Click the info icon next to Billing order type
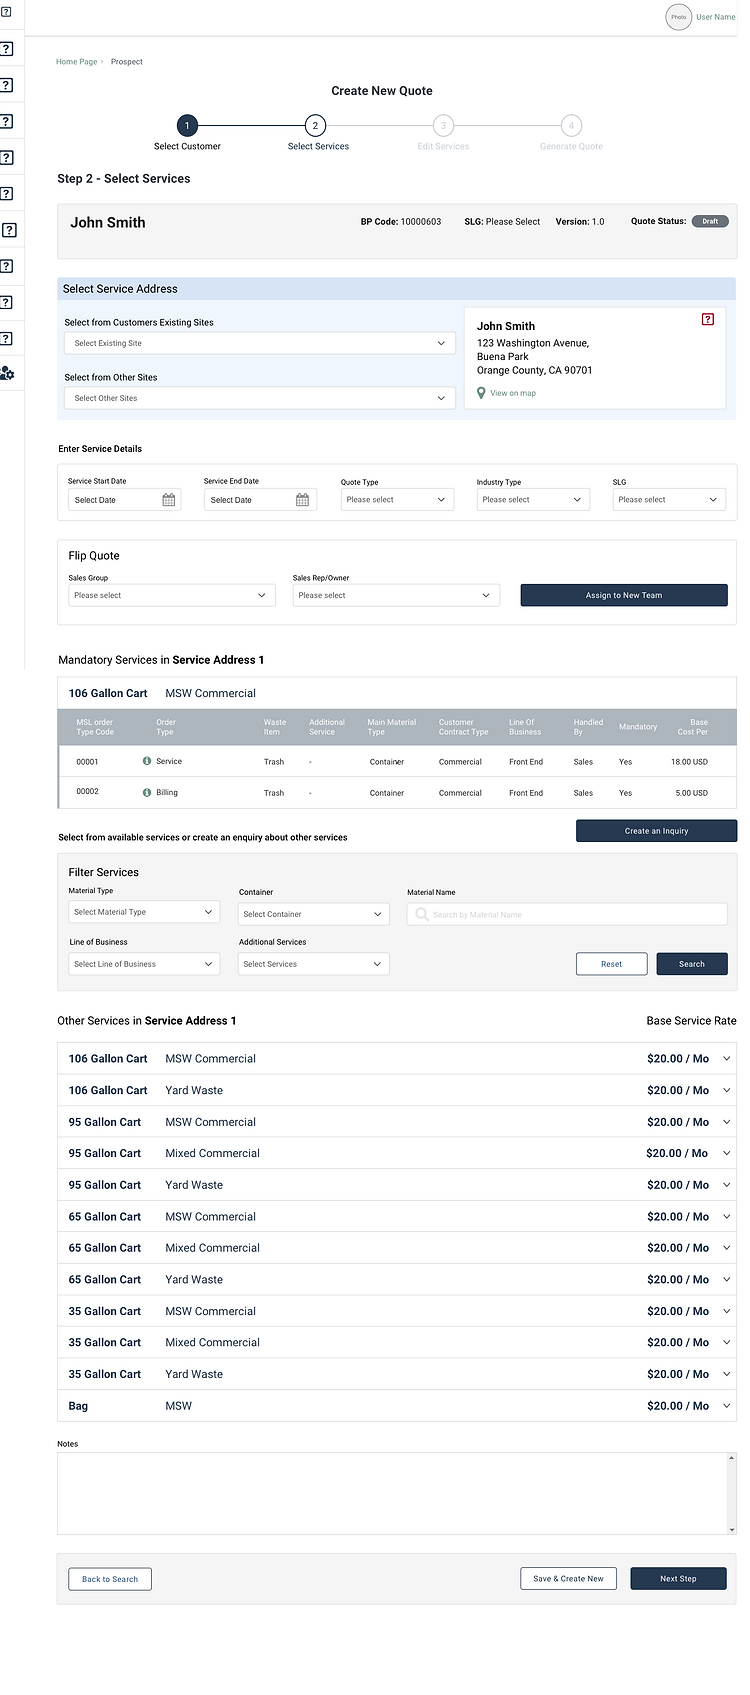 coord(147,792)
